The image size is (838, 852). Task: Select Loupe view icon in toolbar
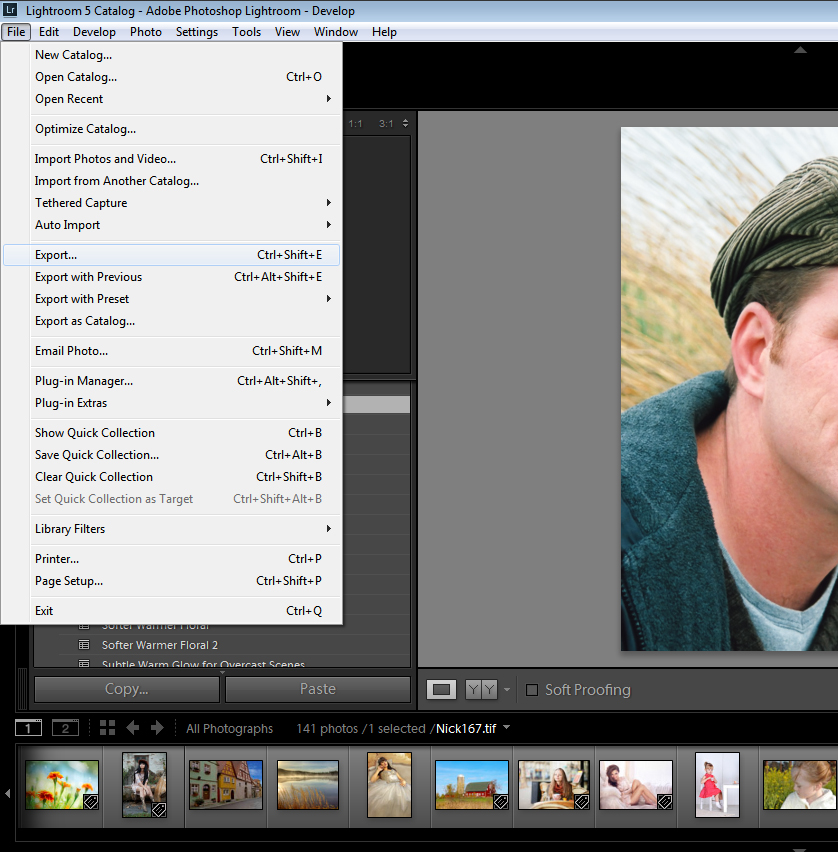(x=442, y=689)
